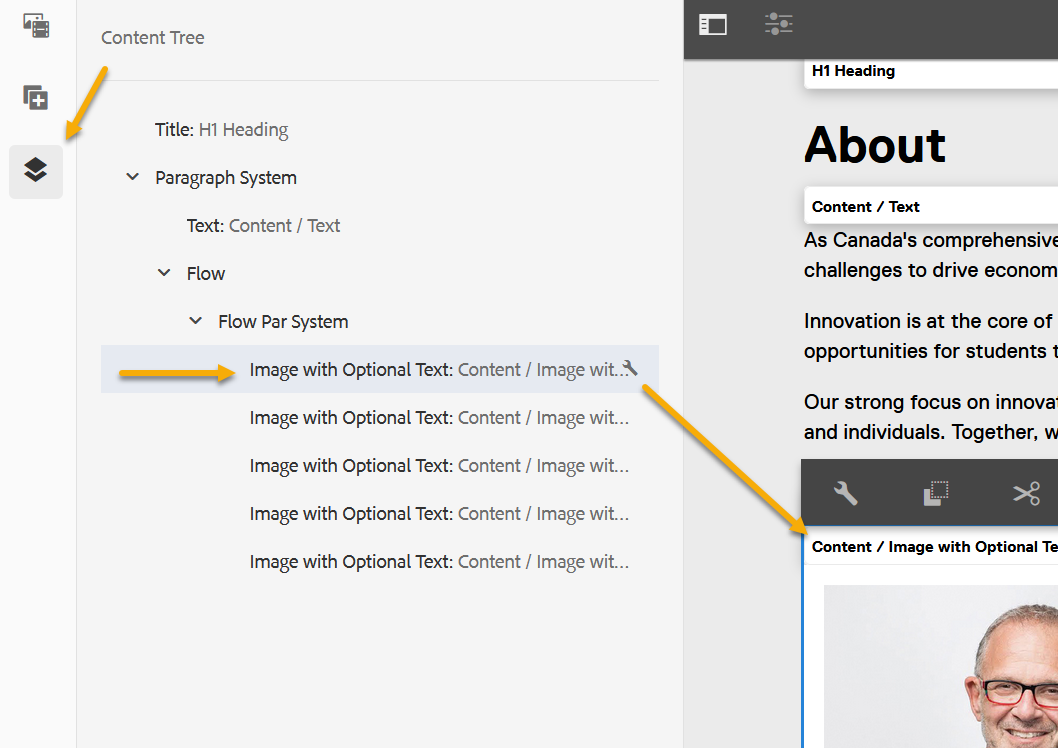Click Cut scissors icon in component toolbar
Image resolution: width=1058 pixels, height=748 pixels.
point(1026,493)
